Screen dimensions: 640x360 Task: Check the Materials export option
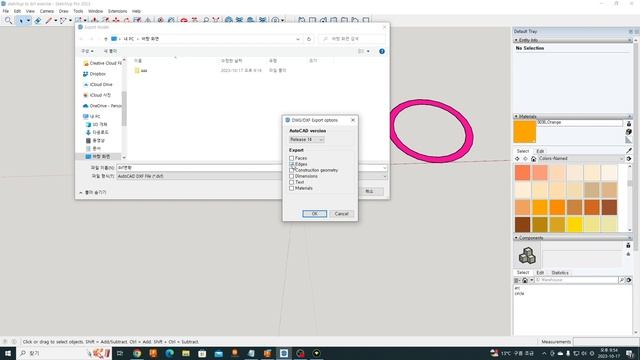(291, 188)
